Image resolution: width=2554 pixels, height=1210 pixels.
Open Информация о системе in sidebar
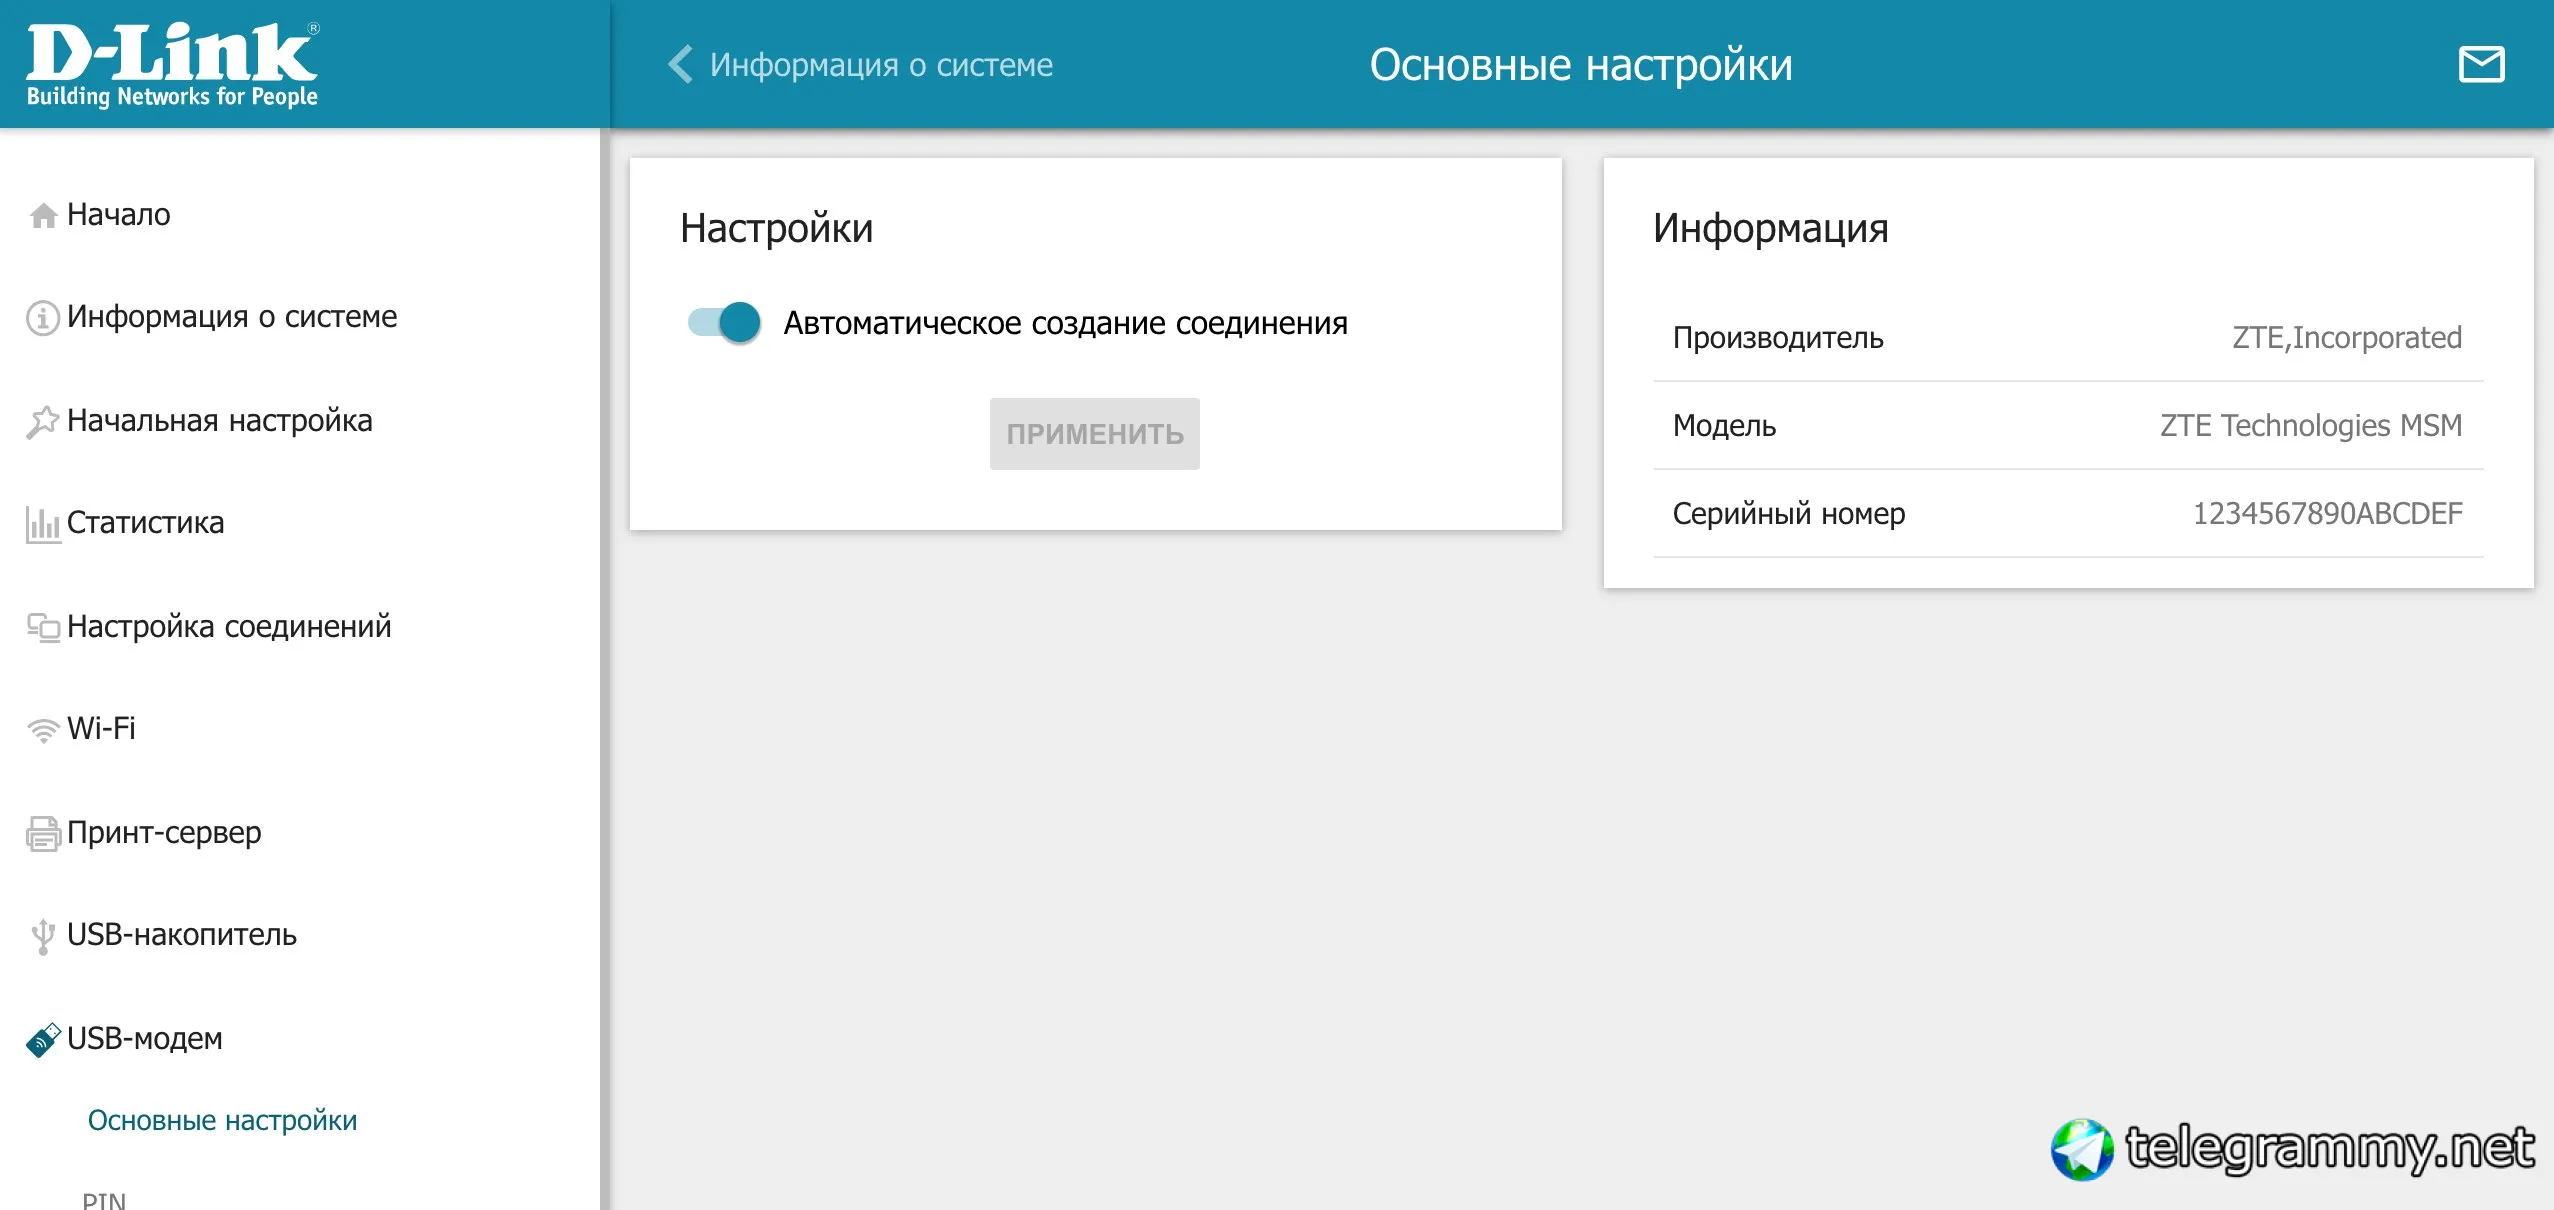(x=232, y=317)
